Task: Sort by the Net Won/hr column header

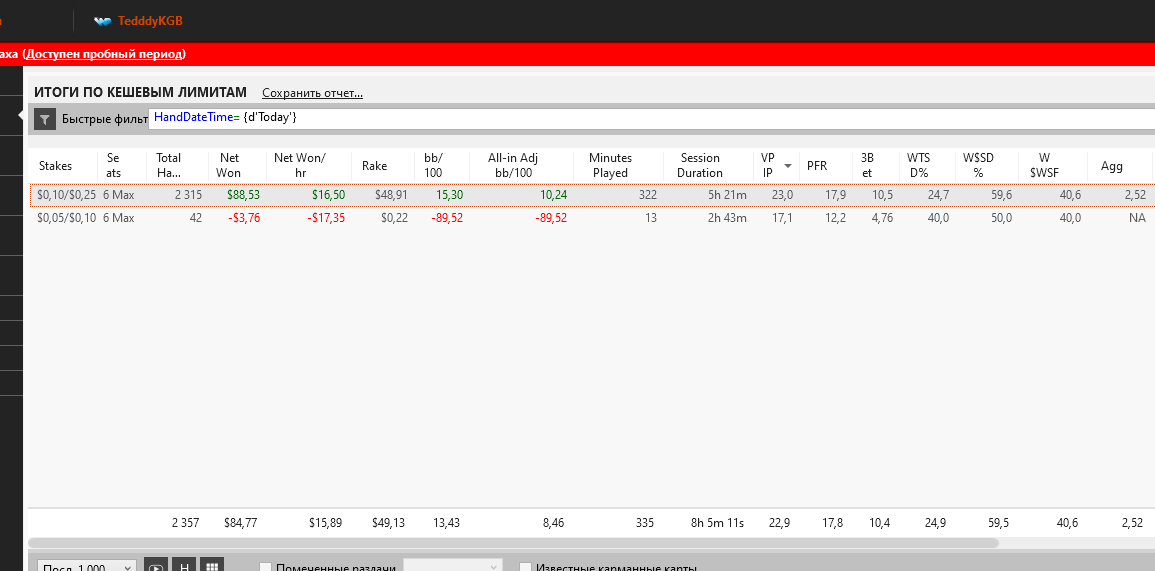Action: click(300, 166)
